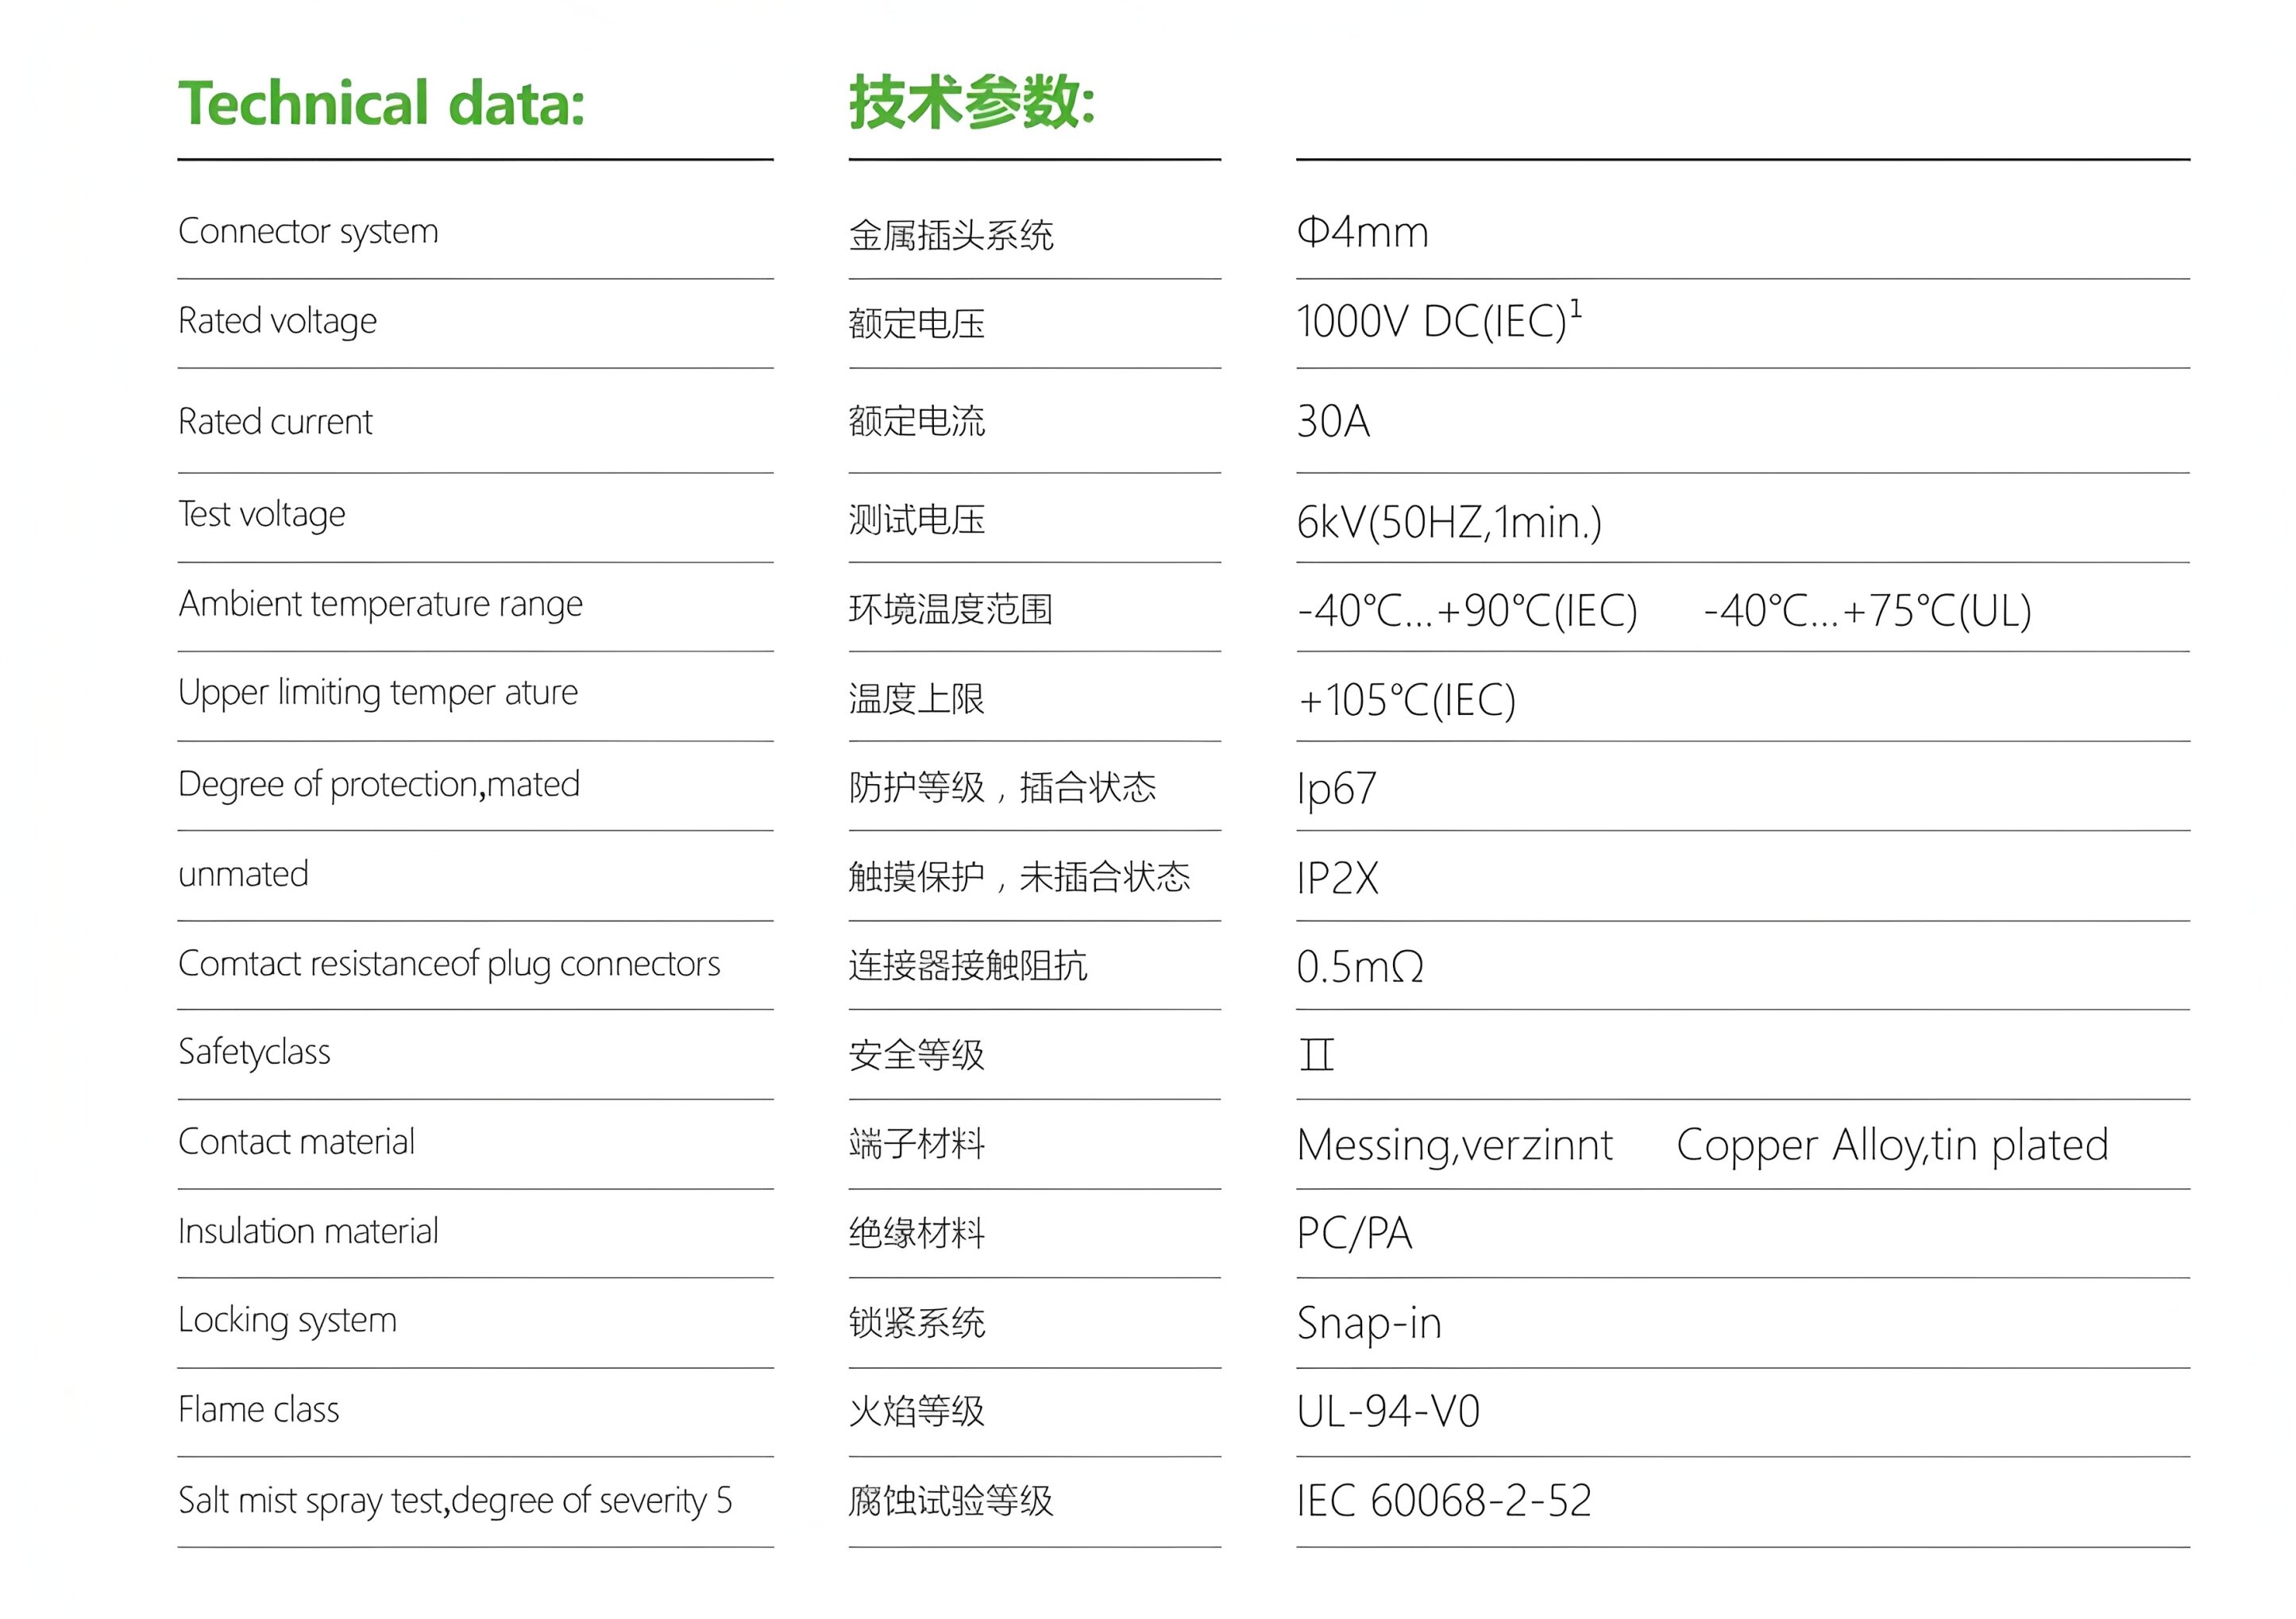Select 'Degree of protection,mated' text
This screenshot has height=1619, width=2296.
pos(379,785)
